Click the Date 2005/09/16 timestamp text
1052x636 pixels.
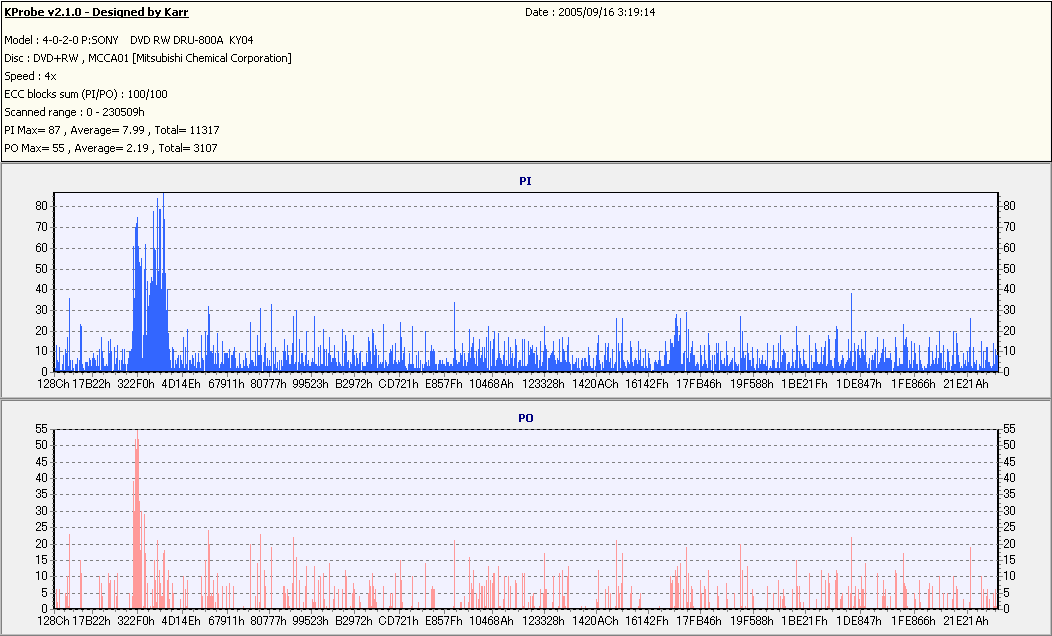pyautogui.click(x=590, y=12)
